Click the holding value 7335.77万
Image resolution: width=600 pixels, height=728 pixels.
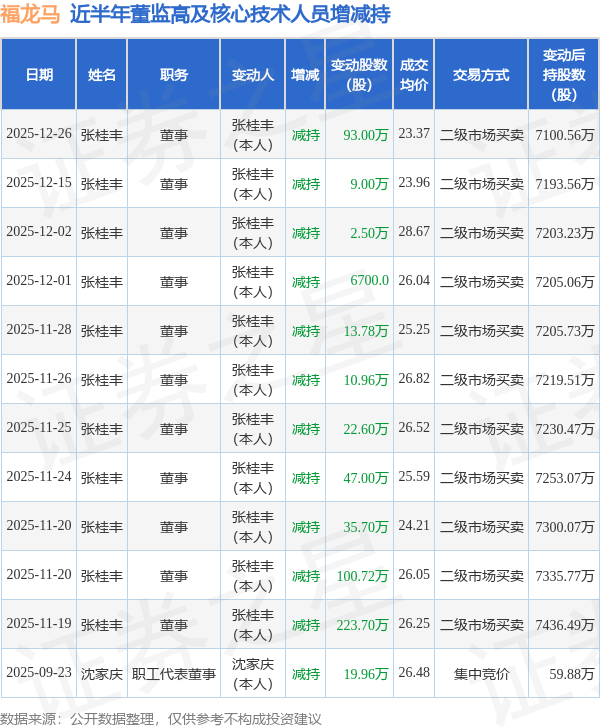click(x=564, y=576)
